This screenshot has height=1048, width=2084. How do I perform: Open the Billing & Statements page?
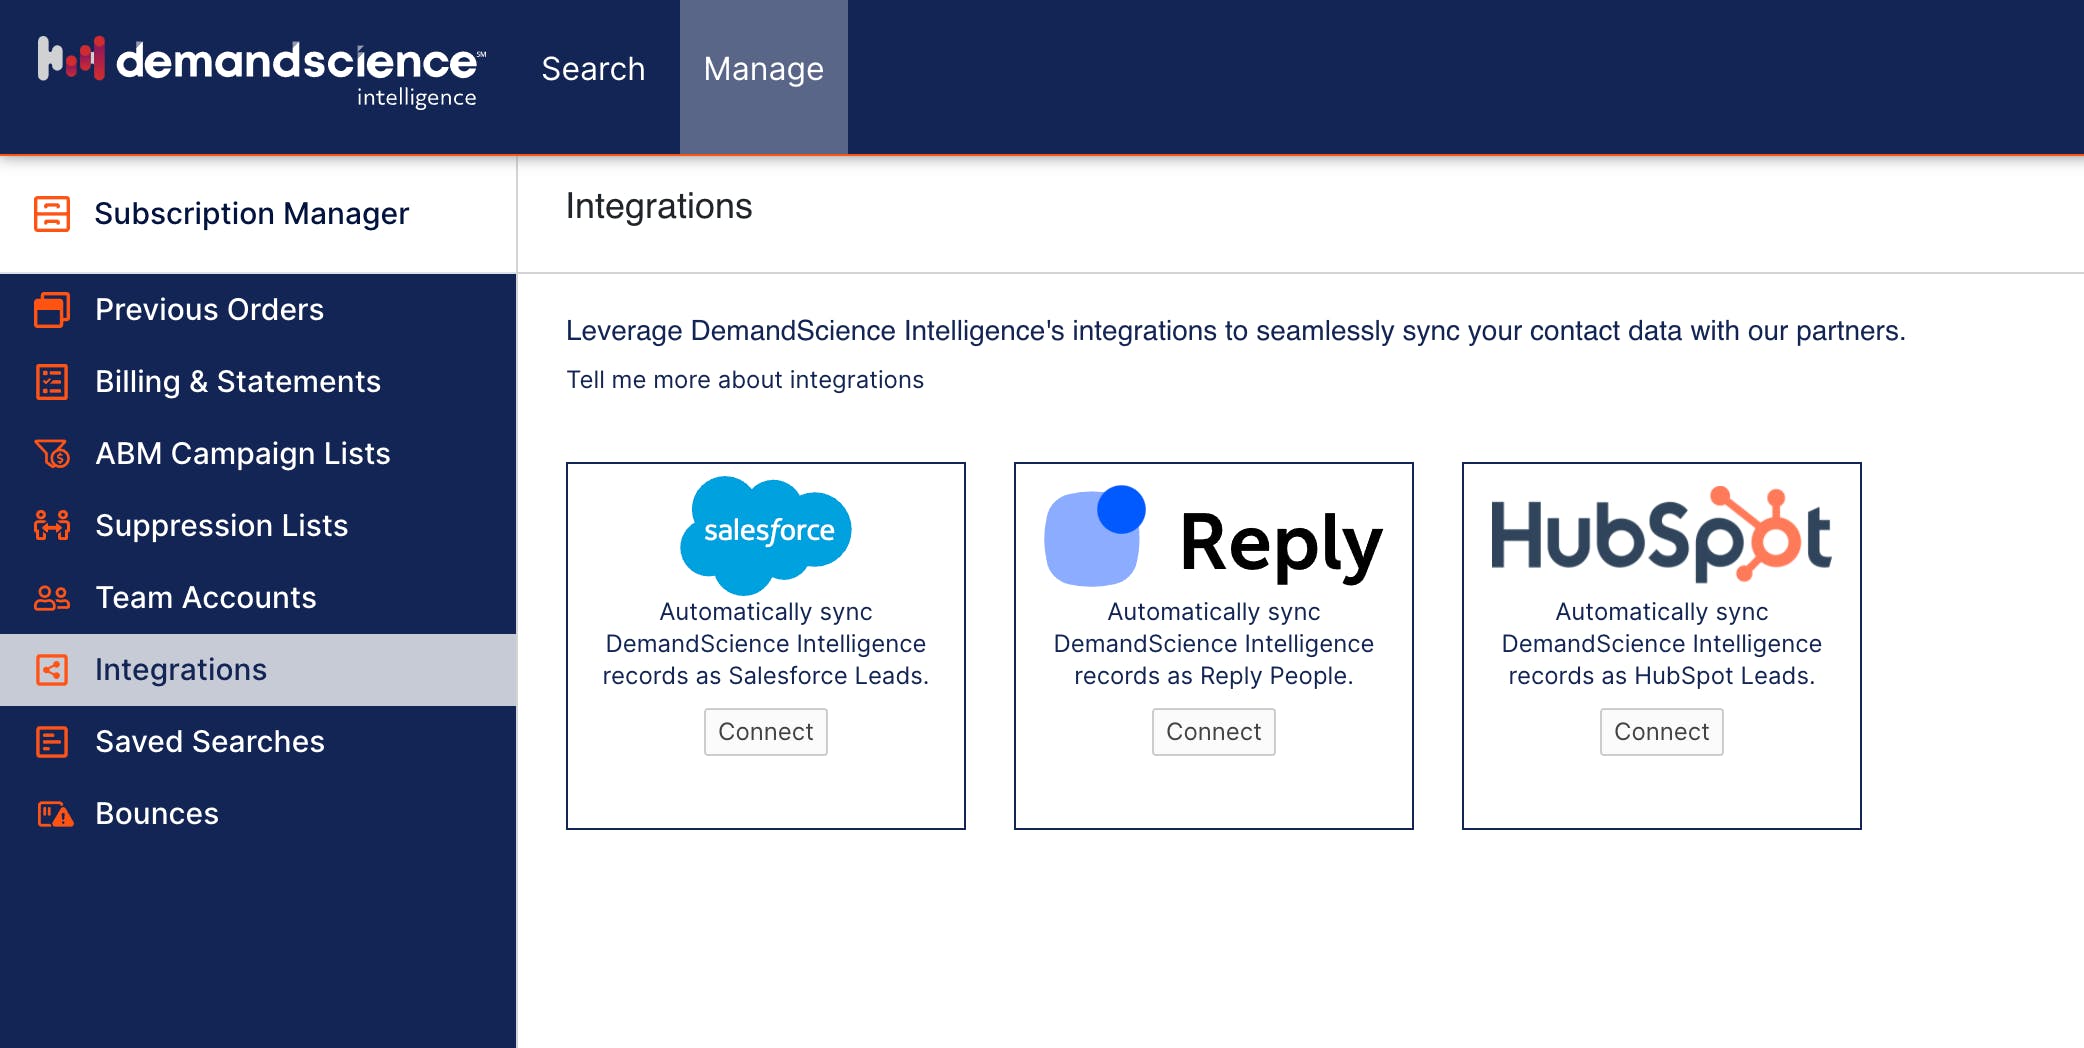[x=238, y=382]
